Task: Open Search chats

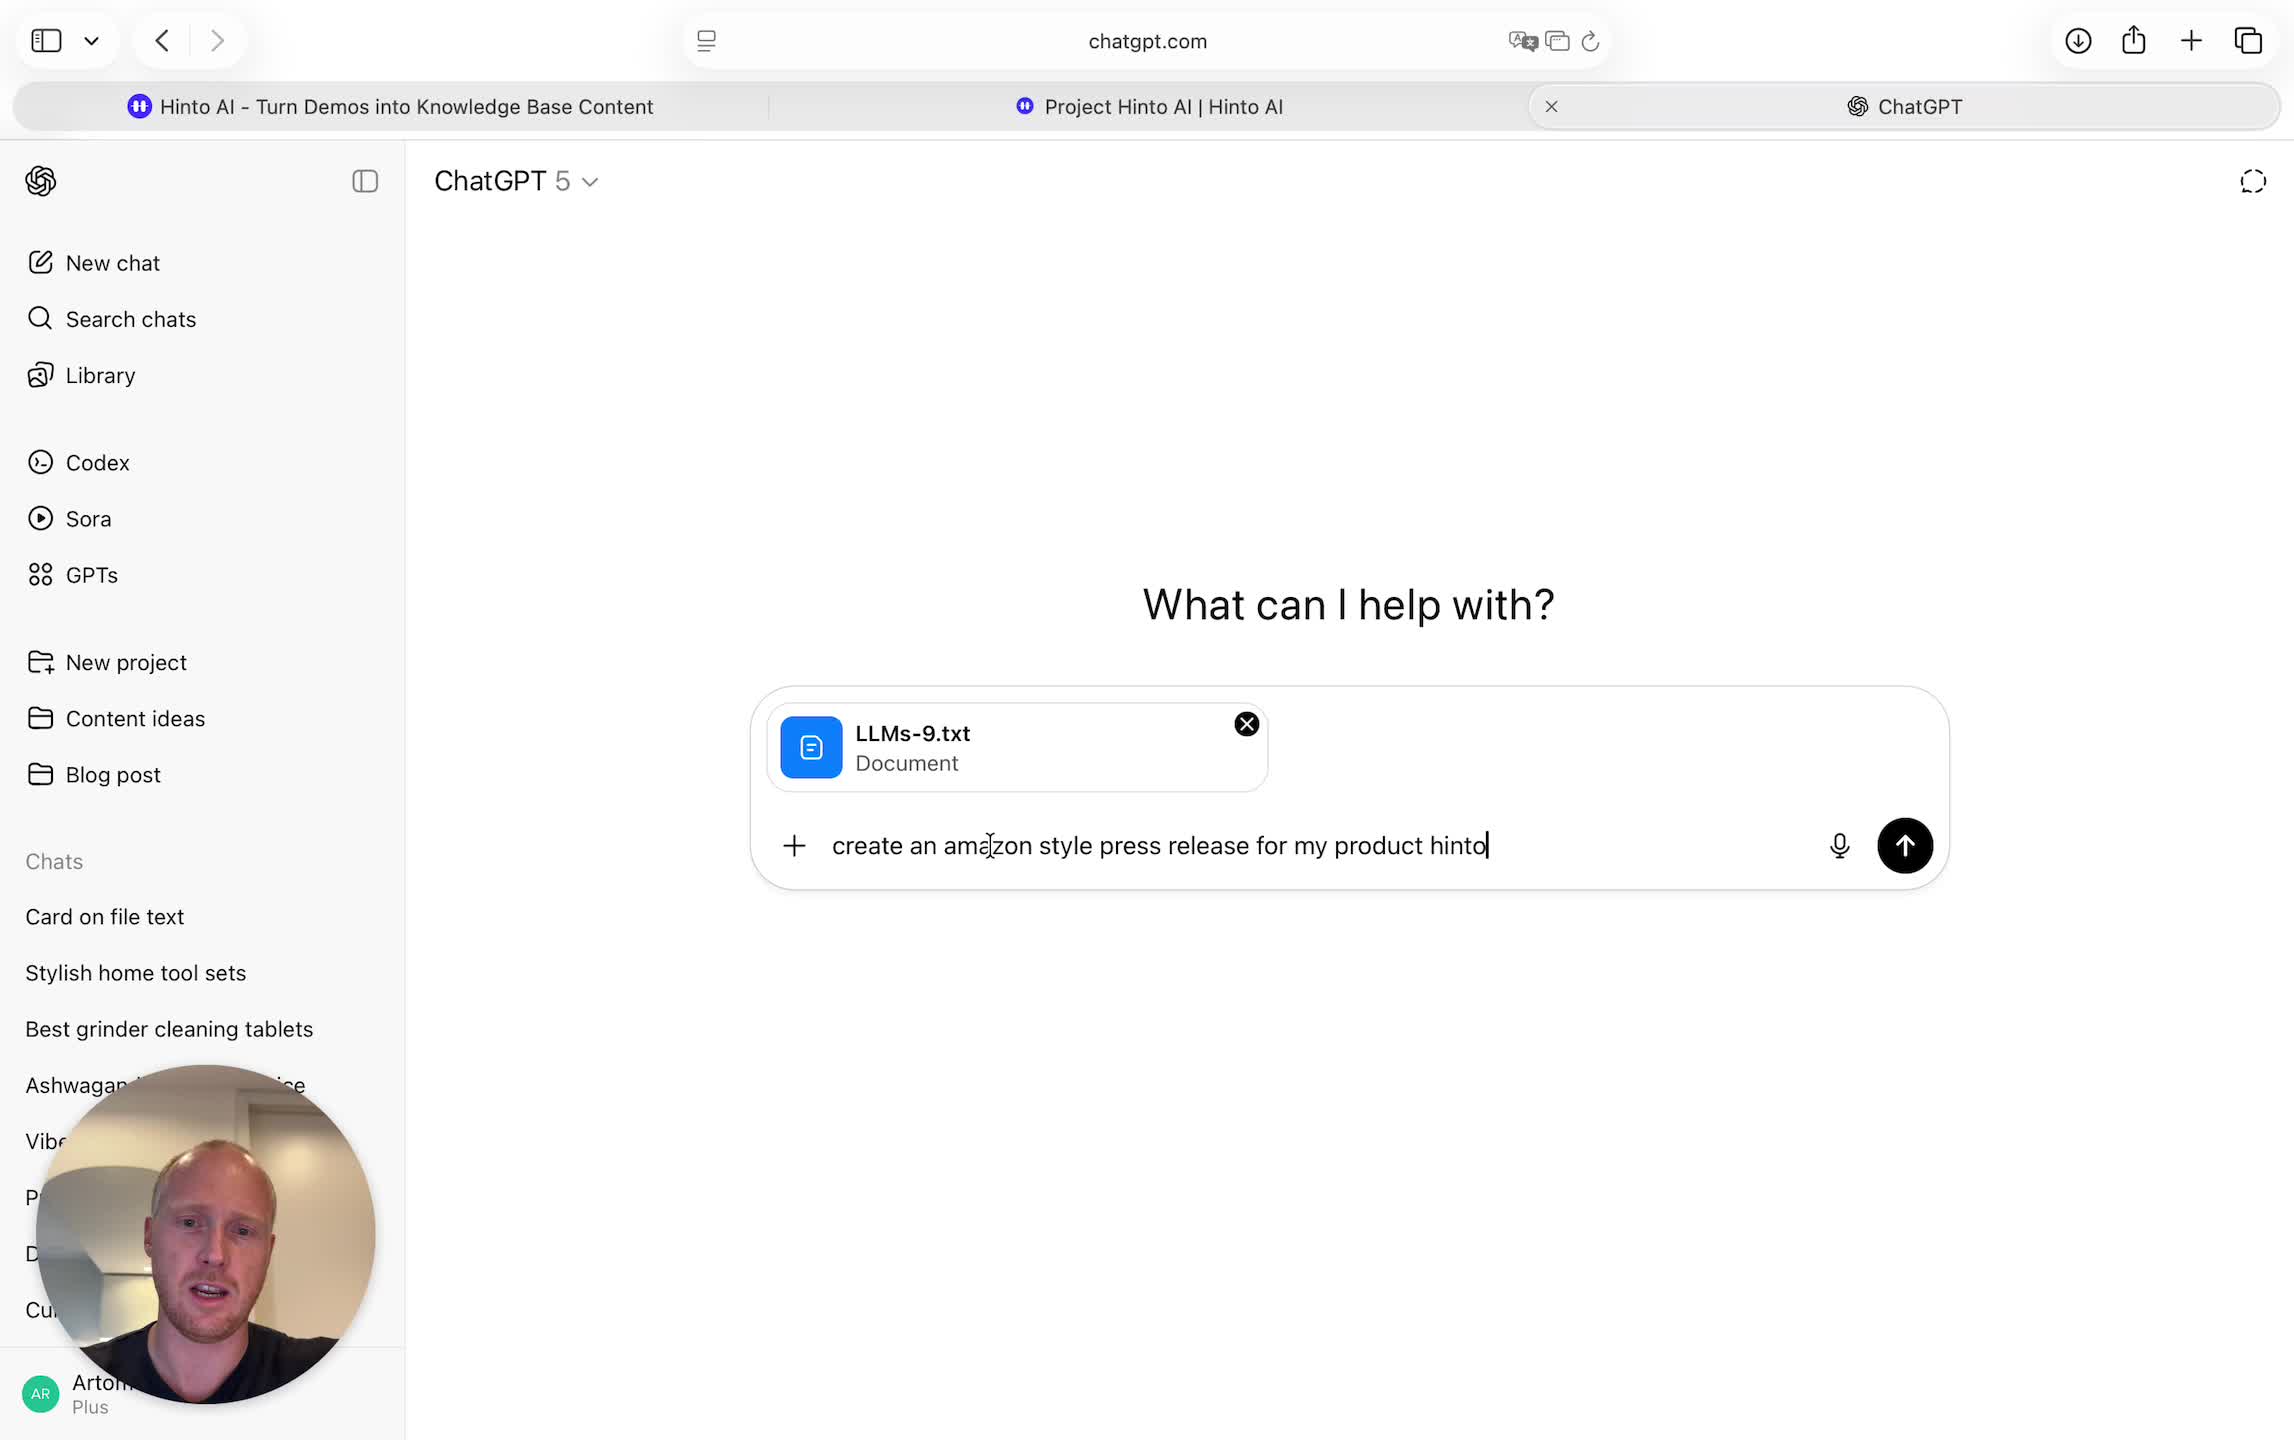Action: [x=130, y=319]
